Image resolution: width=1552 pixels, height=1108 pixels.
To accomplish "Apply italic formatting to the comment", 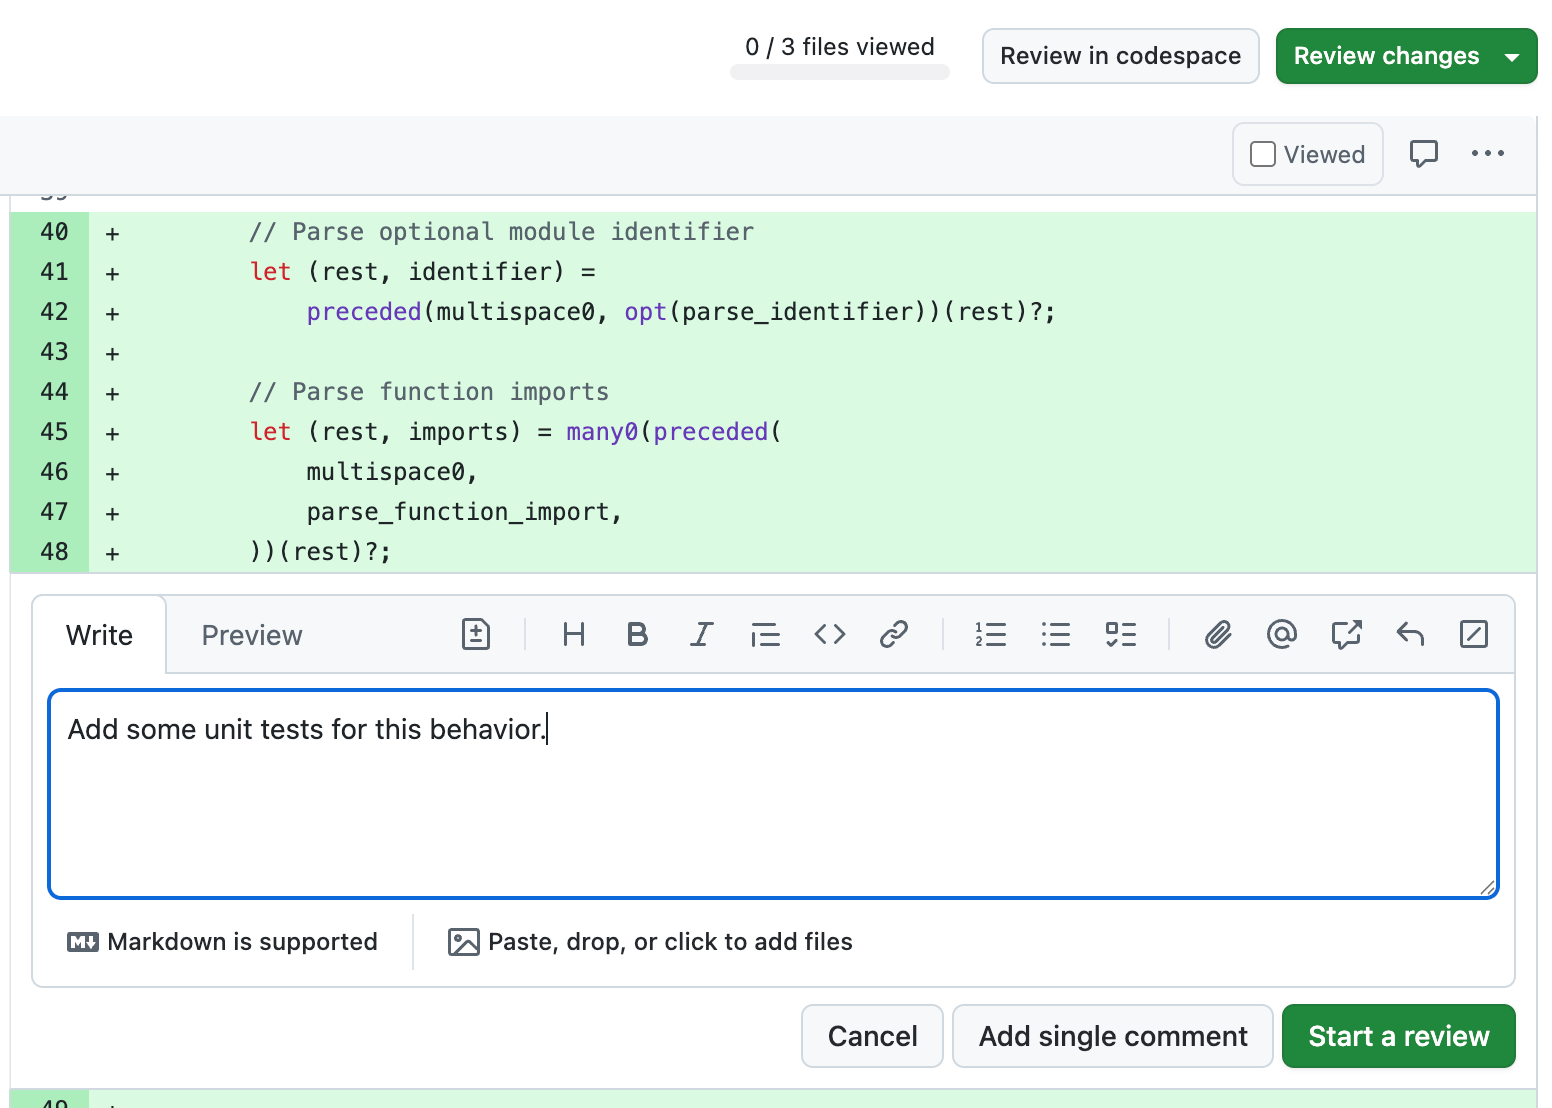I will tap(701, 634).
